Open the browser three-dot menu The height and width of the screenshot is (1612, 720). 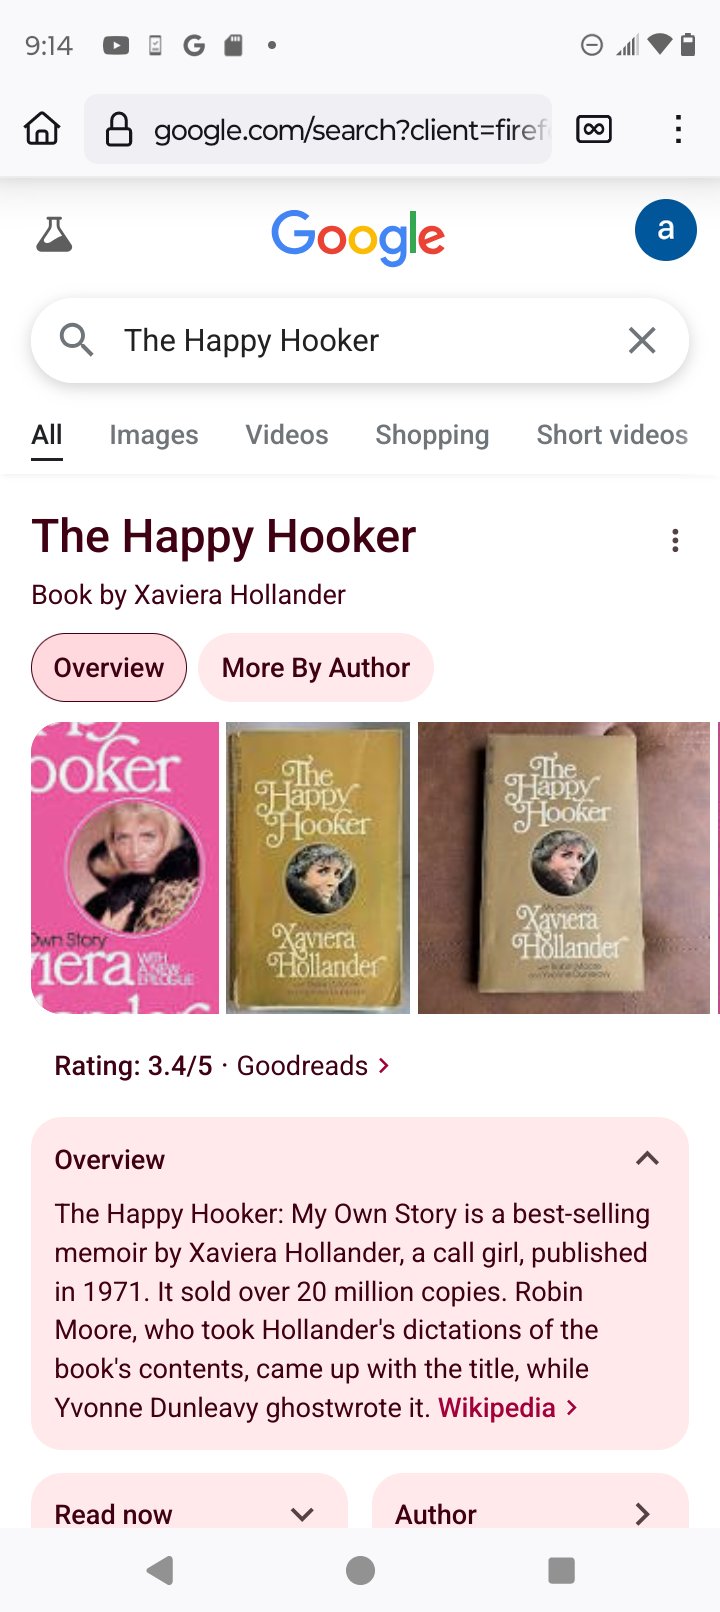pos(678,129)
